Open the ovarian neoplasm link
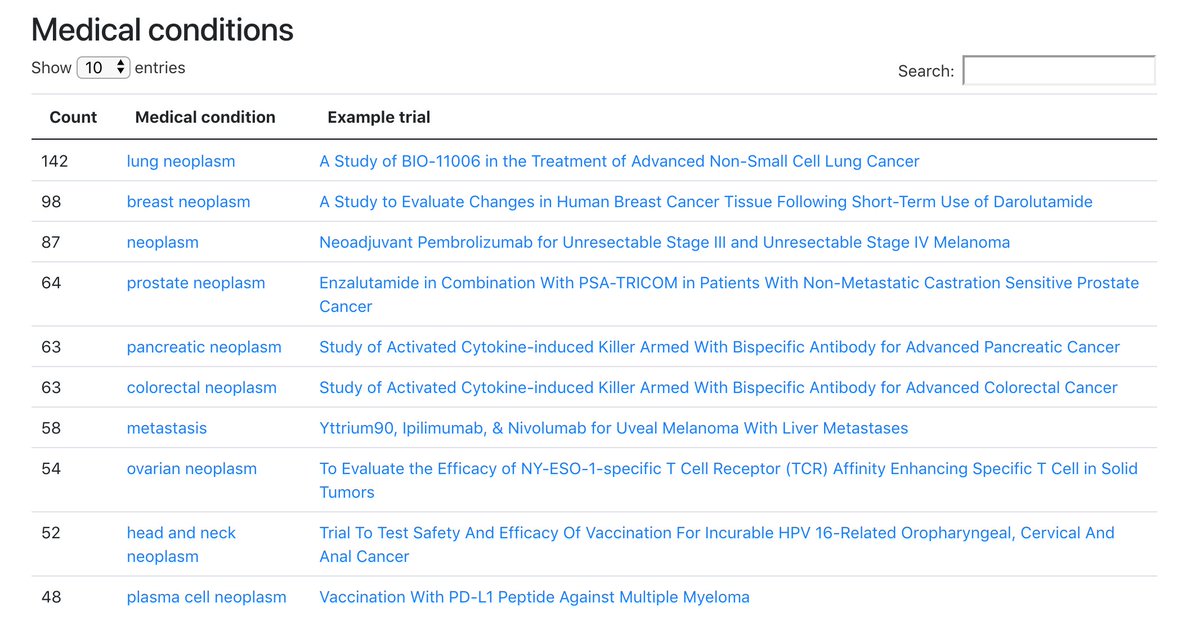Image resolution: width=1200 pixels, height=625 pixels. 192,469
